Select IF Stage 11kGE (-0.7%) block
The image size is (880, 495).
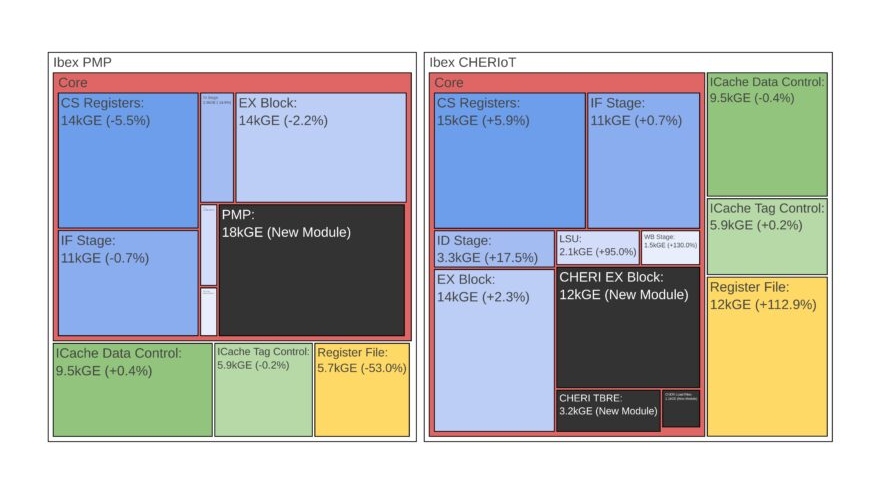[x=128, y=283]
